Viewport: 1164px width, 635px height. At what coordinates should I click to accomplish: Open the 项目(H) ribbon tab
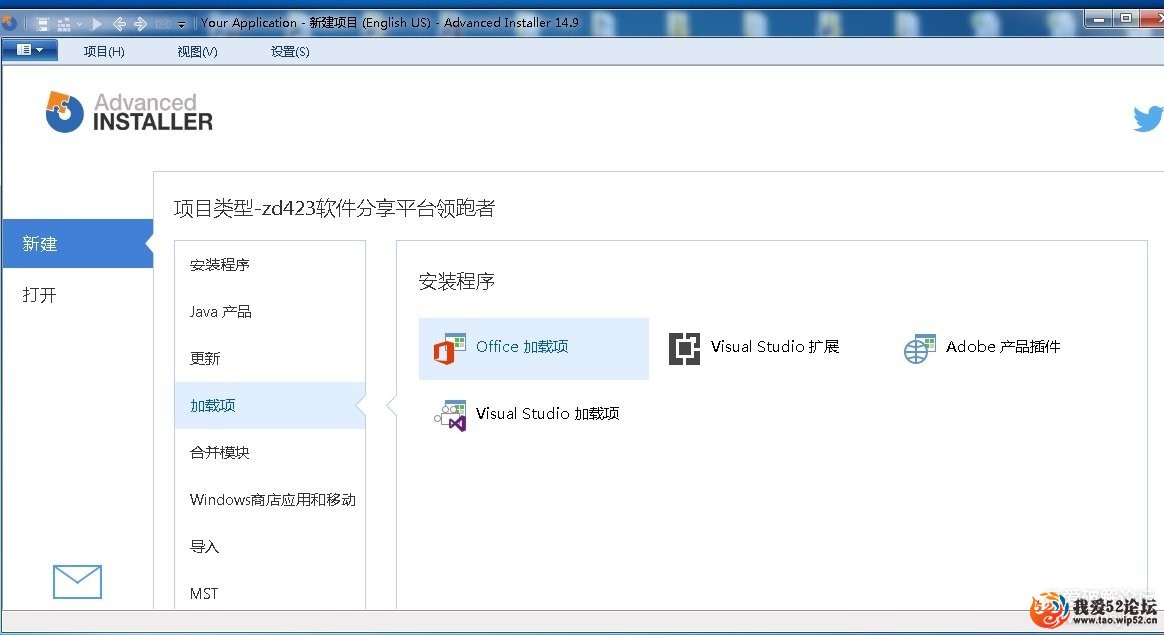tap(104, 51)
